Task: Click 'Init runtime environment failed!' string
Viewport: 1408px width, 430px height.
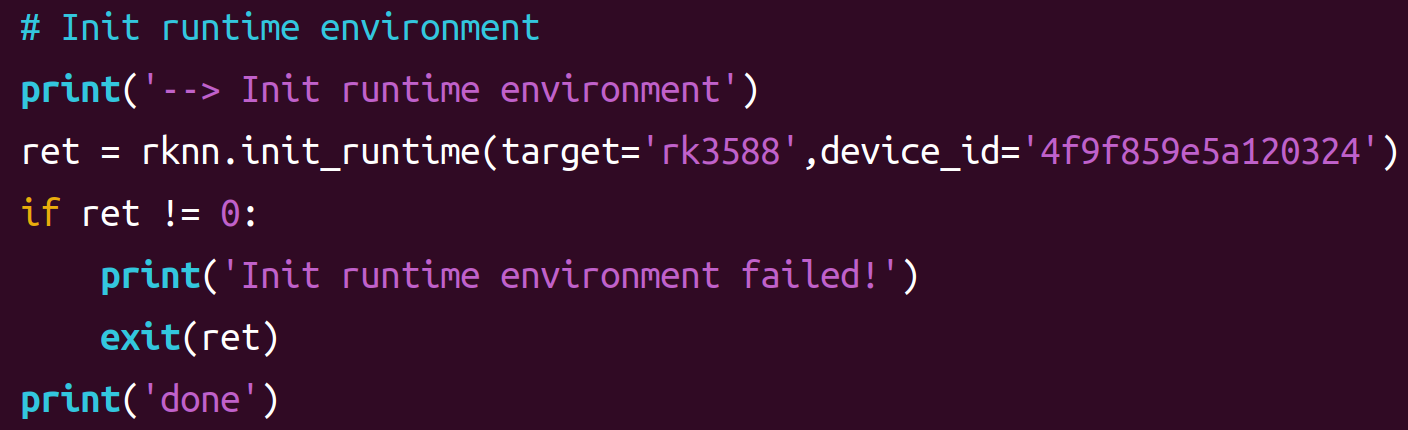Action: [x=560, y=277]
